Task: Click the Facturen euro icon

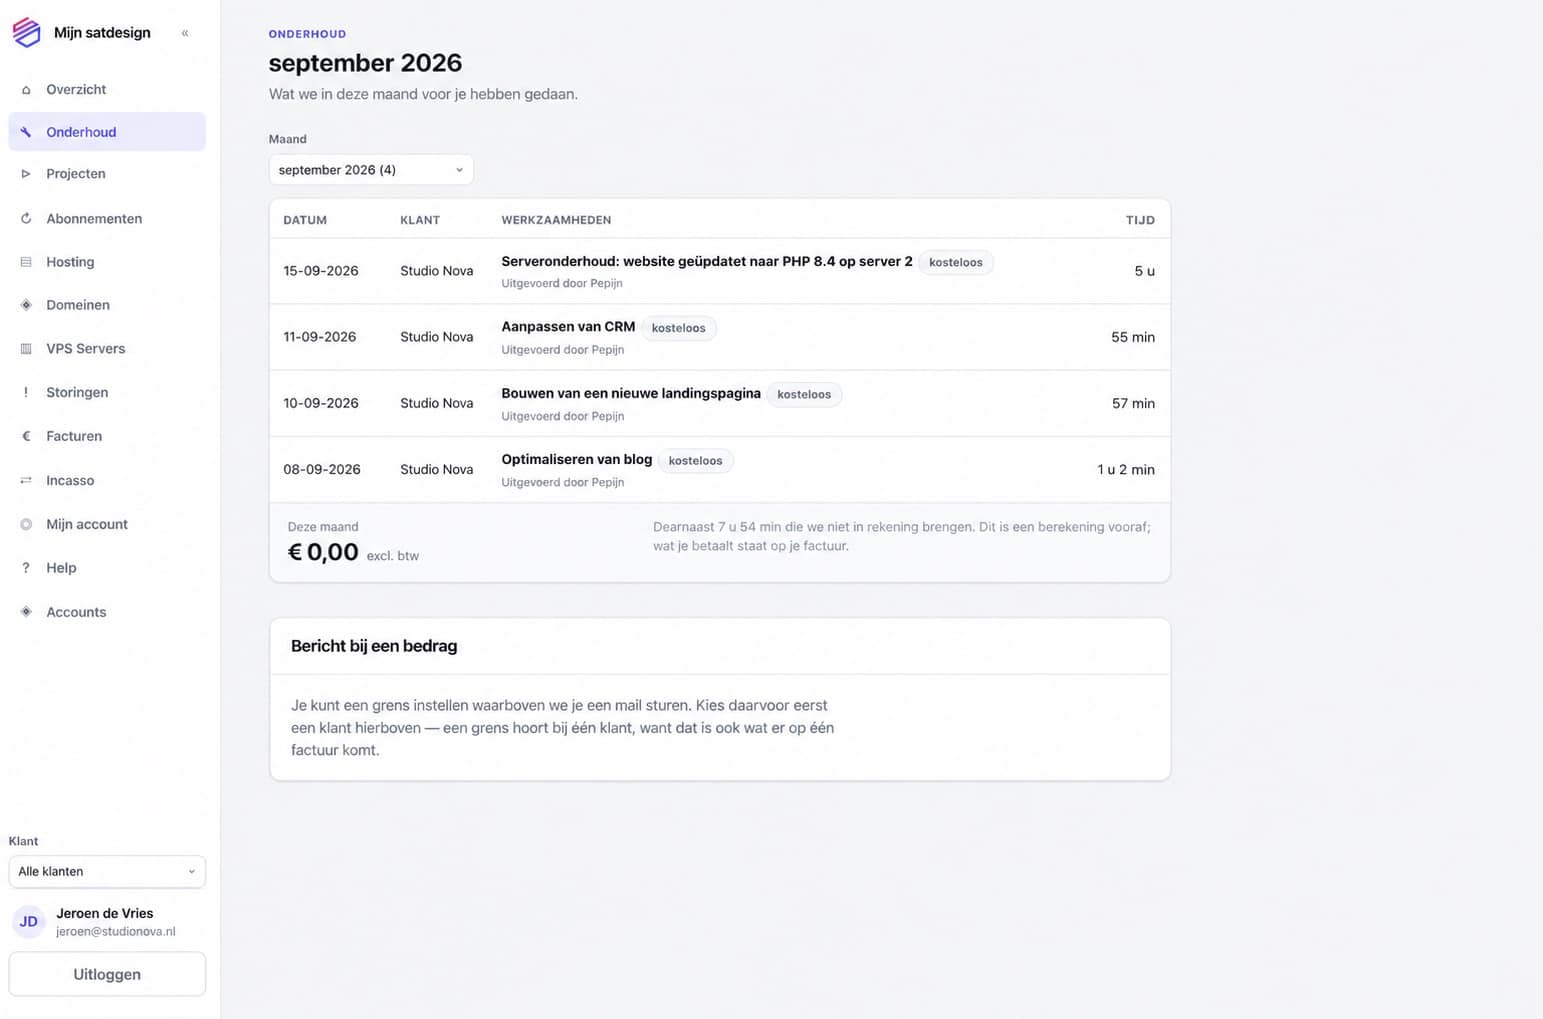Action: [x=26, y=436]
